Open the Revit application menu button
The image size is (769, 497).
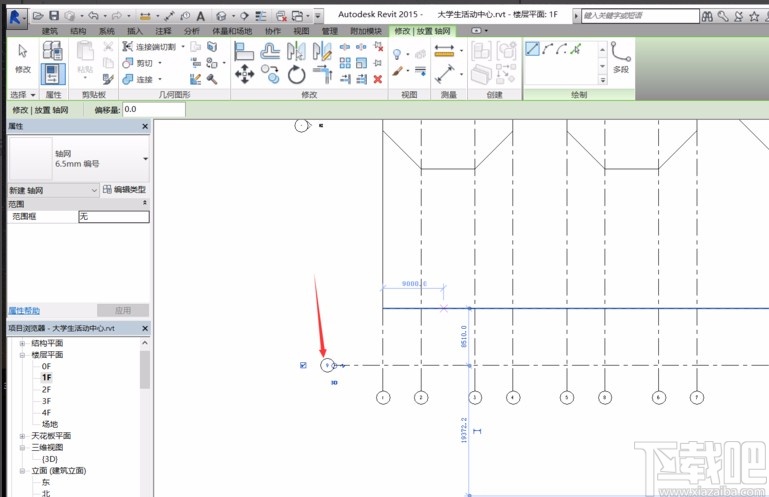(x=17, y=17)
